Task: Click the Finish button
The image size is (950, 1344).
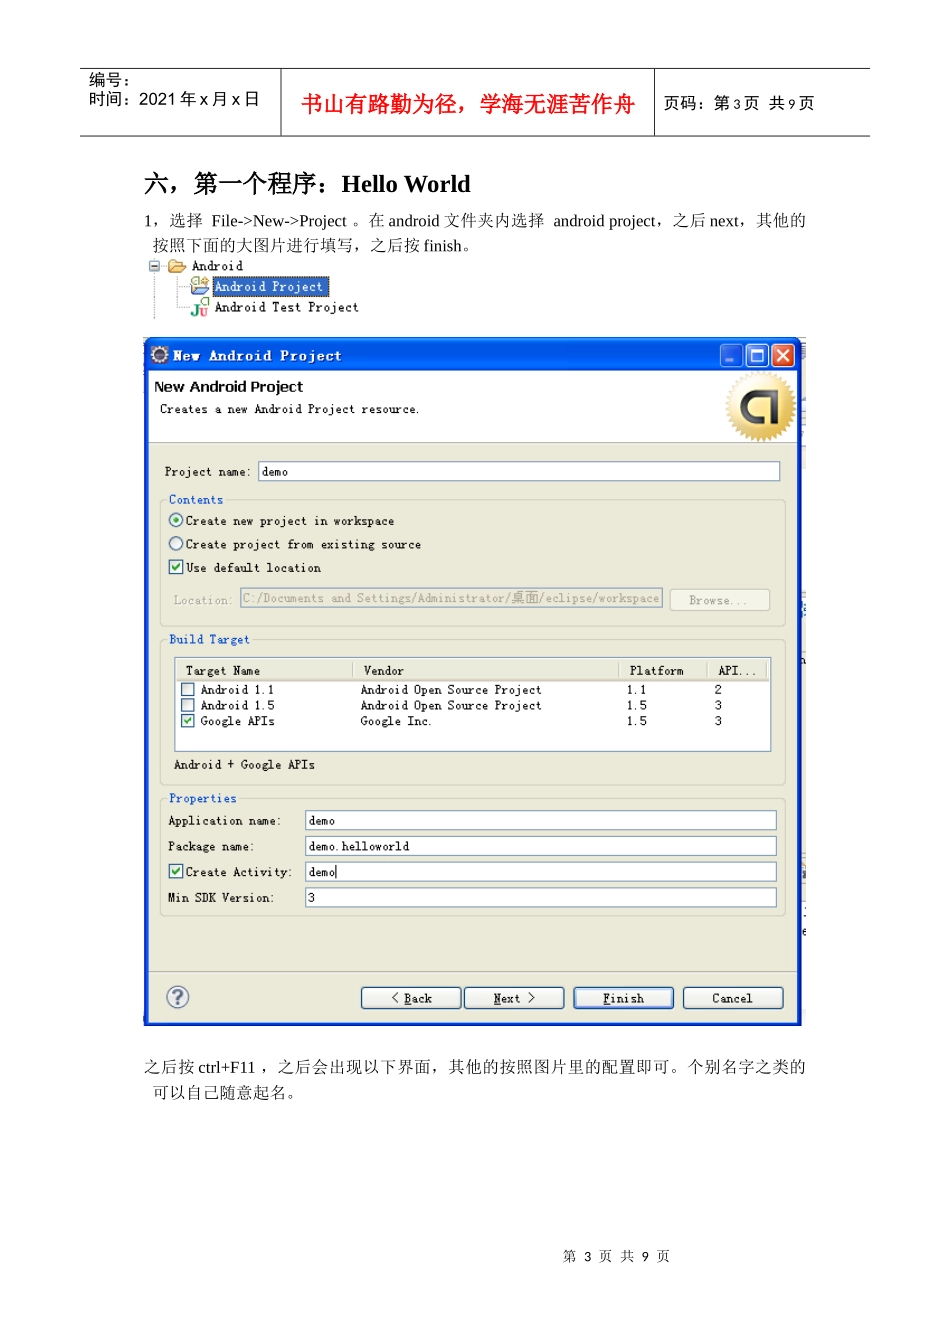Action: tap(623, 998)
